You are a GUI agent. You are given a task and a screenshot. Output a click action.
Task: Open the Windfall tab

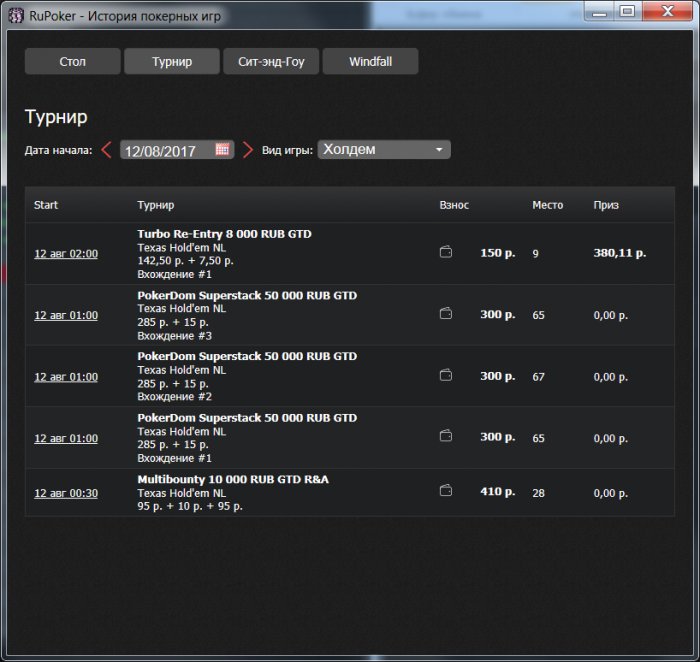(371, 61)
